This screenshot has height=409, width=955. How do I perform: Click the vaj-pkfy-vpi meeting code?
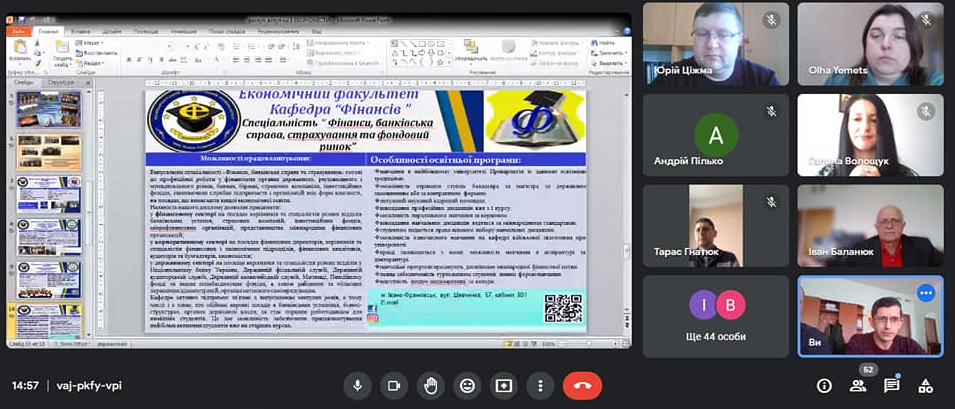click(x=87, y=385)
